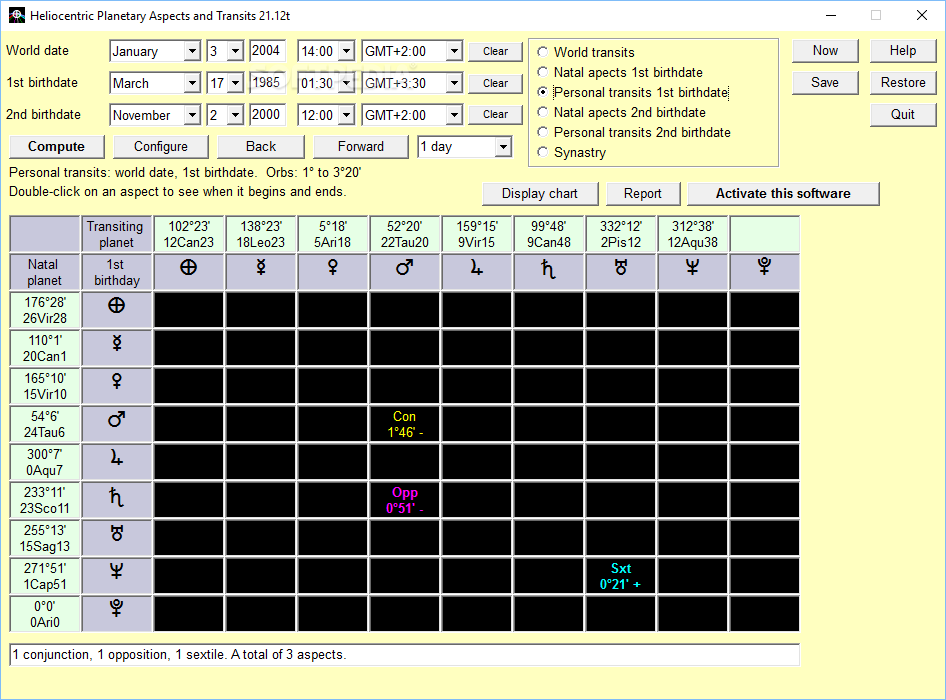Screen dimensions: 946x700
Task: Open the 1 day step interval dropdown
Action: coord(503,147)
